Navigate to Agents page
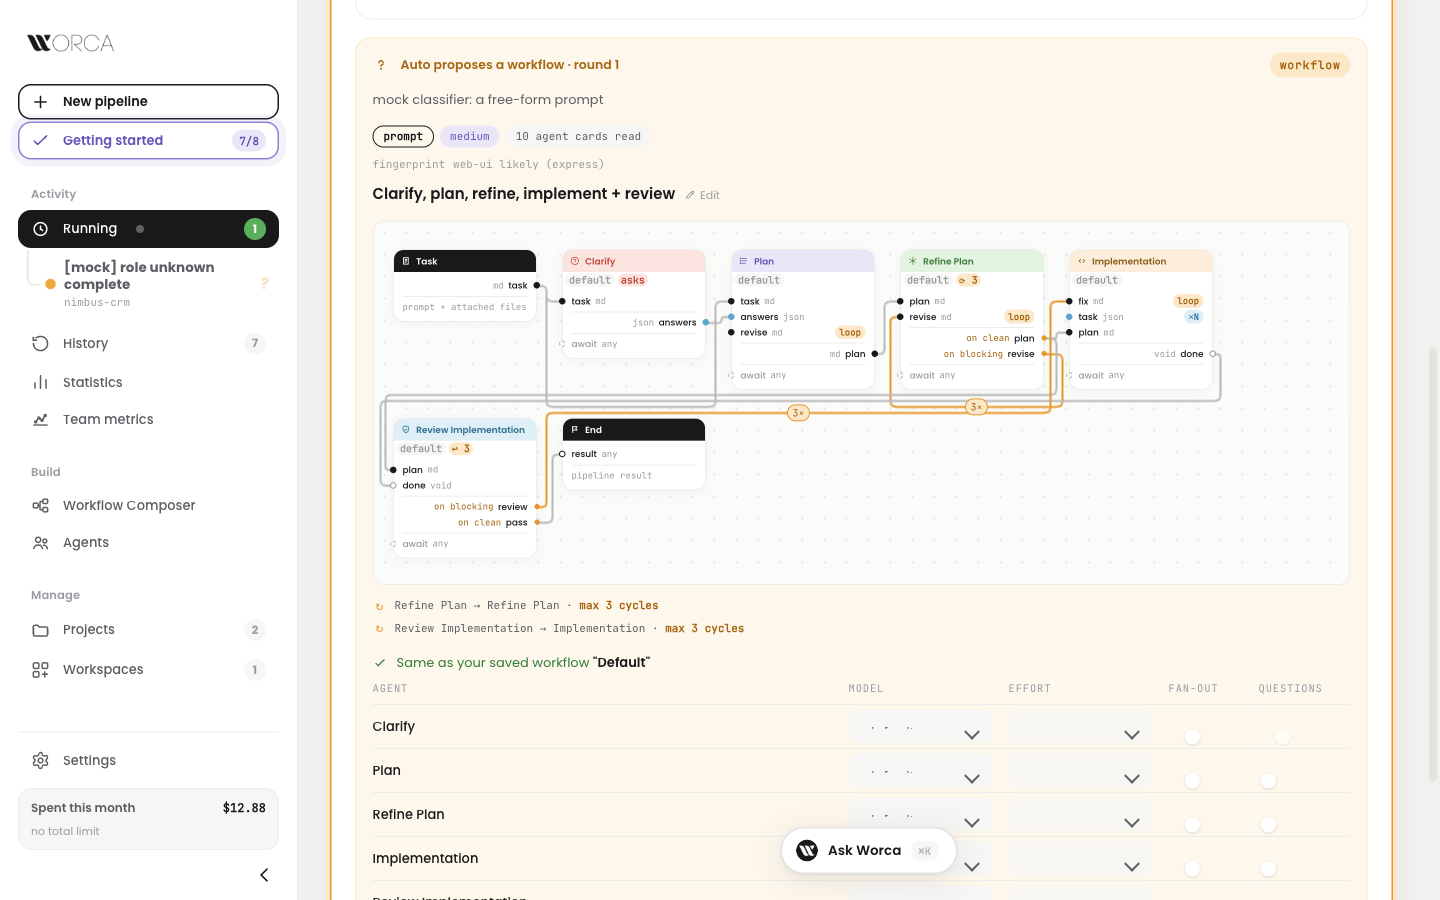The width and height of the screenshot is (1440, 900). click(148, 543)
